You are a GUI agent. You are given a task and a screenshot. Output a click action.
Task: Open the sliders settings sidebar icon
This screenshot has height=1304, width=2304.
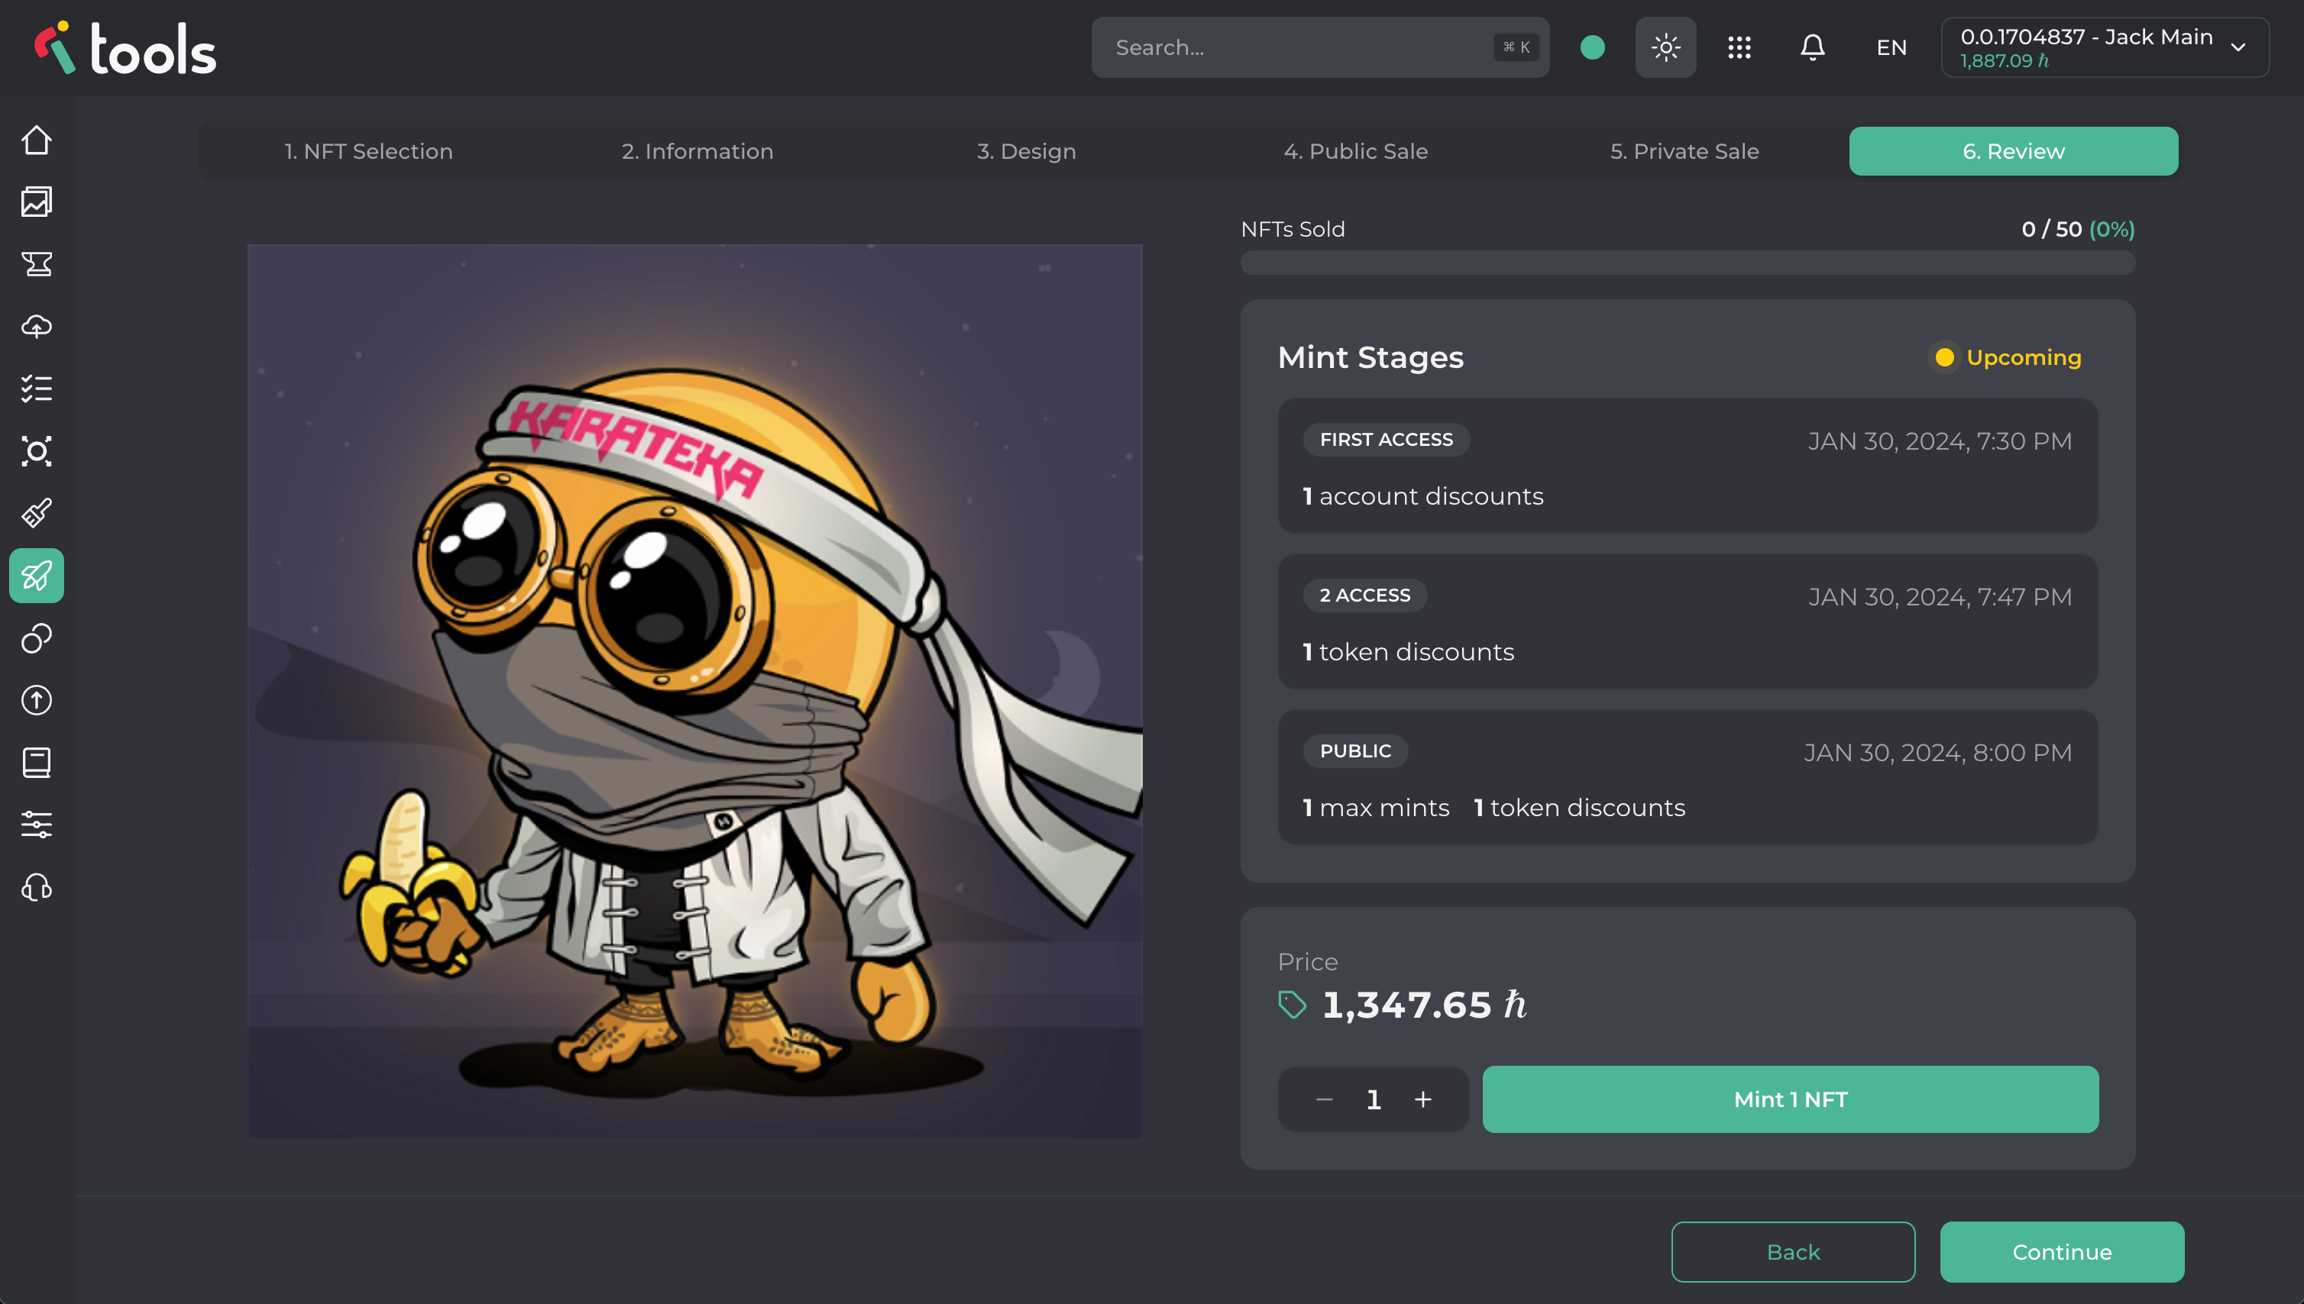[37, 825]
